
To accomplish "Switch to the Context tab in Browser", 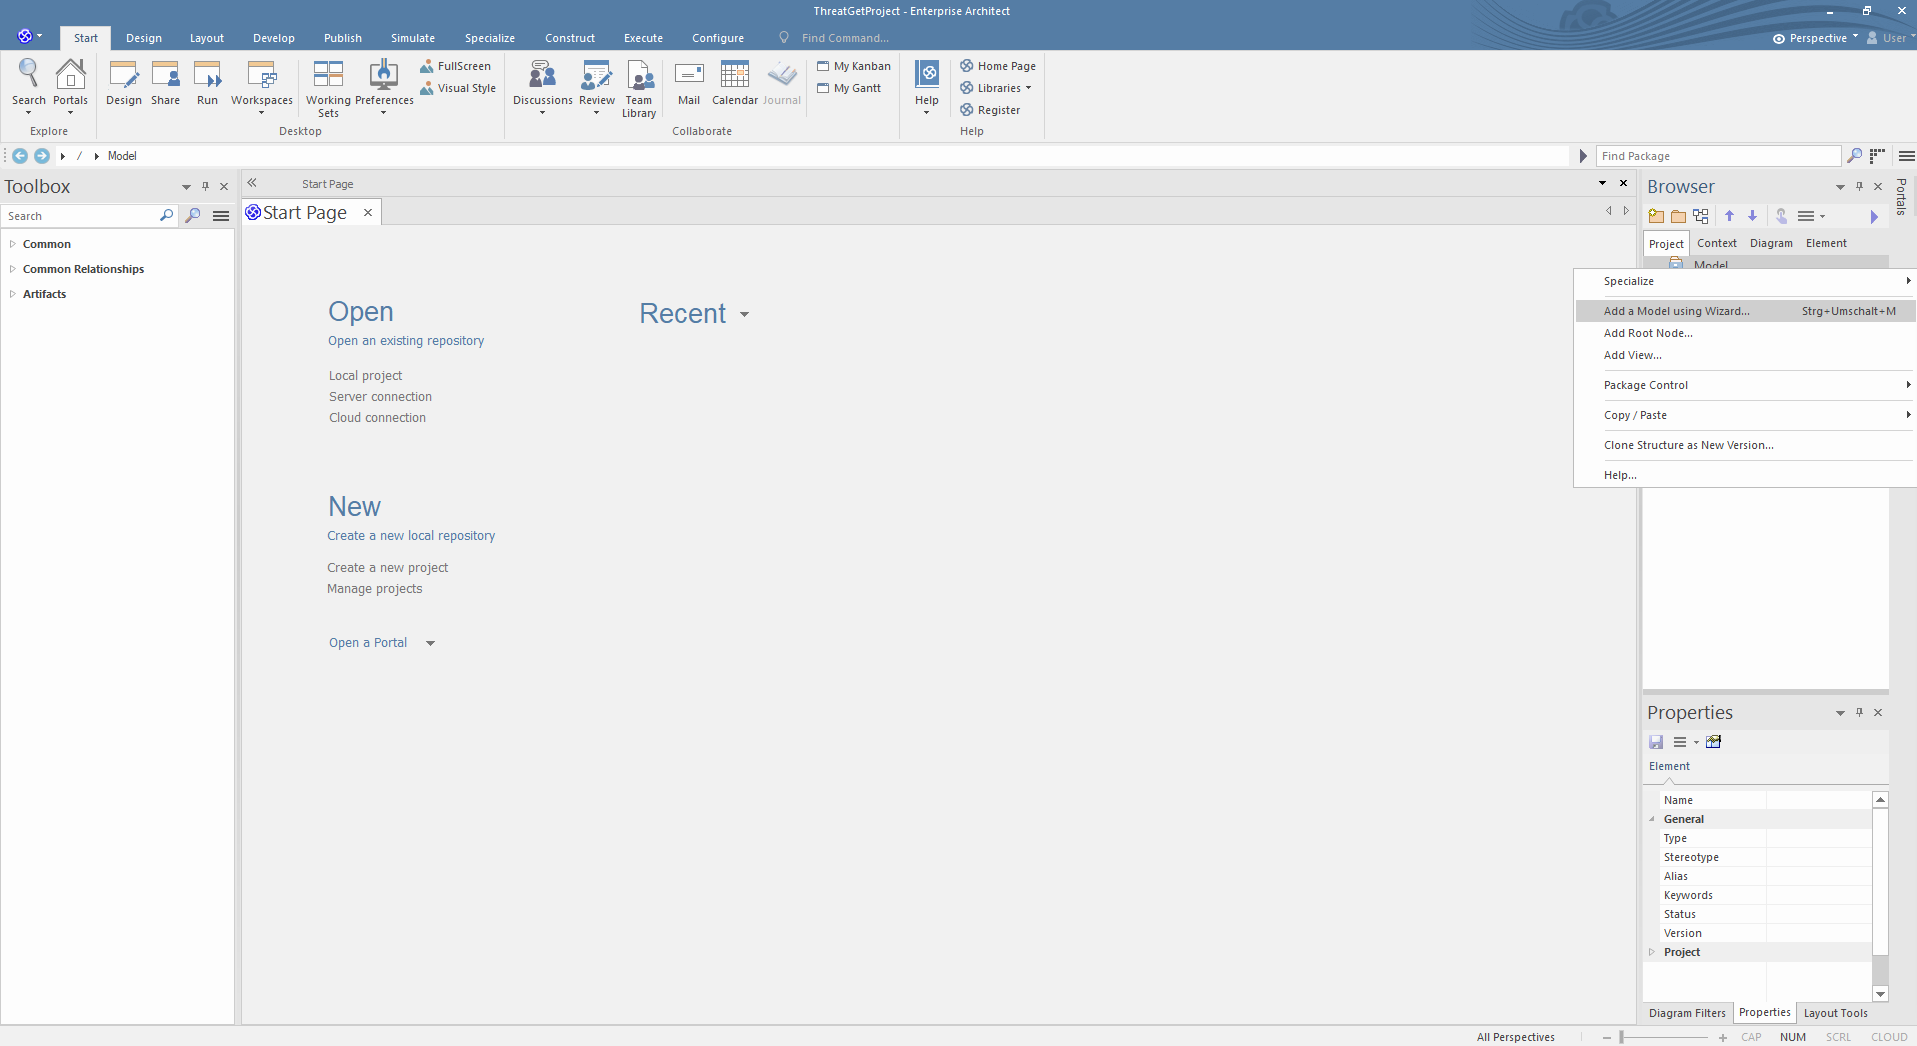I will [1716, 243].
